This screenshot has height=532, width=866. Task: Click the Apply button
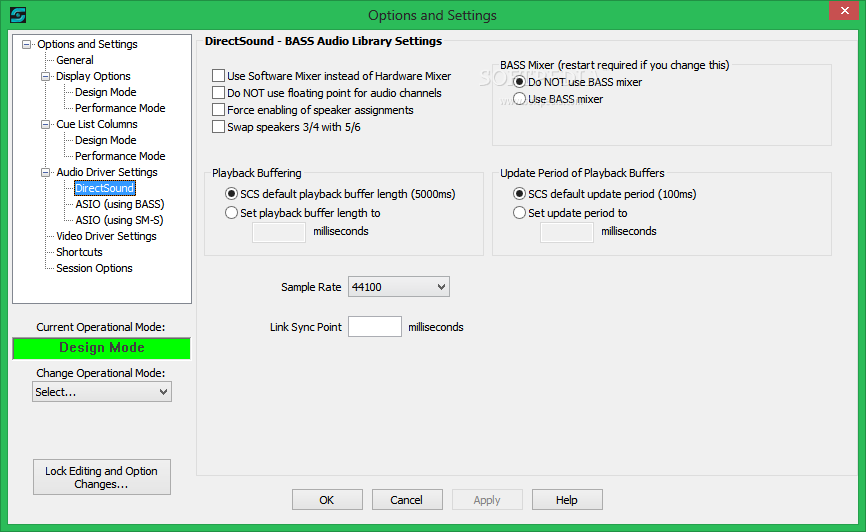pos(487,499)
